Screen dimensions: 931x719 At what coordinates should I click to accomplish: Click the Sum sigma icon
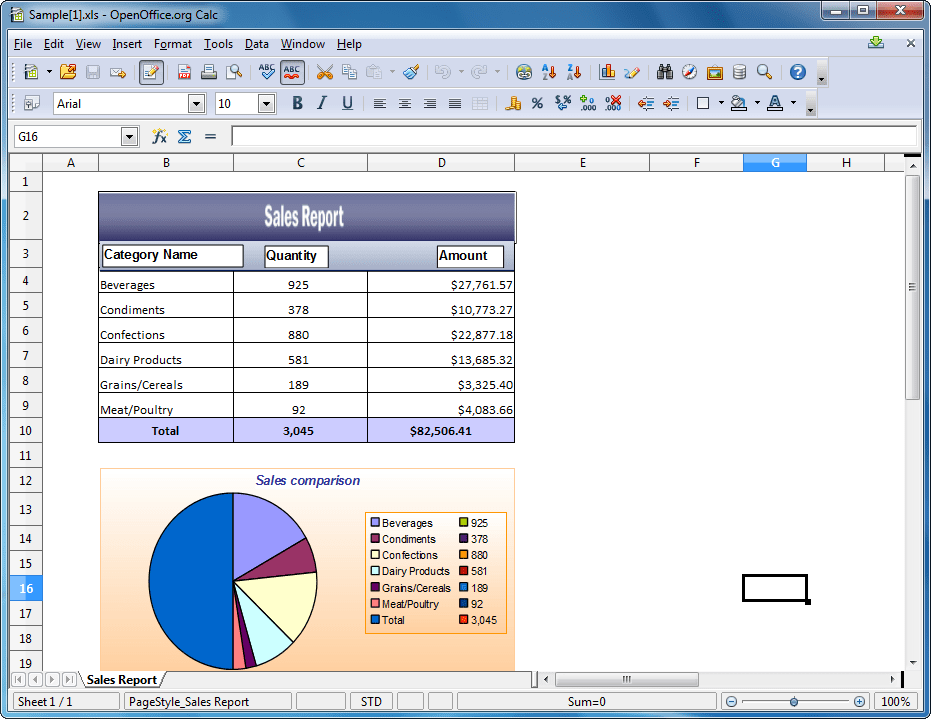pyautogui.click(x=185, y=137)
